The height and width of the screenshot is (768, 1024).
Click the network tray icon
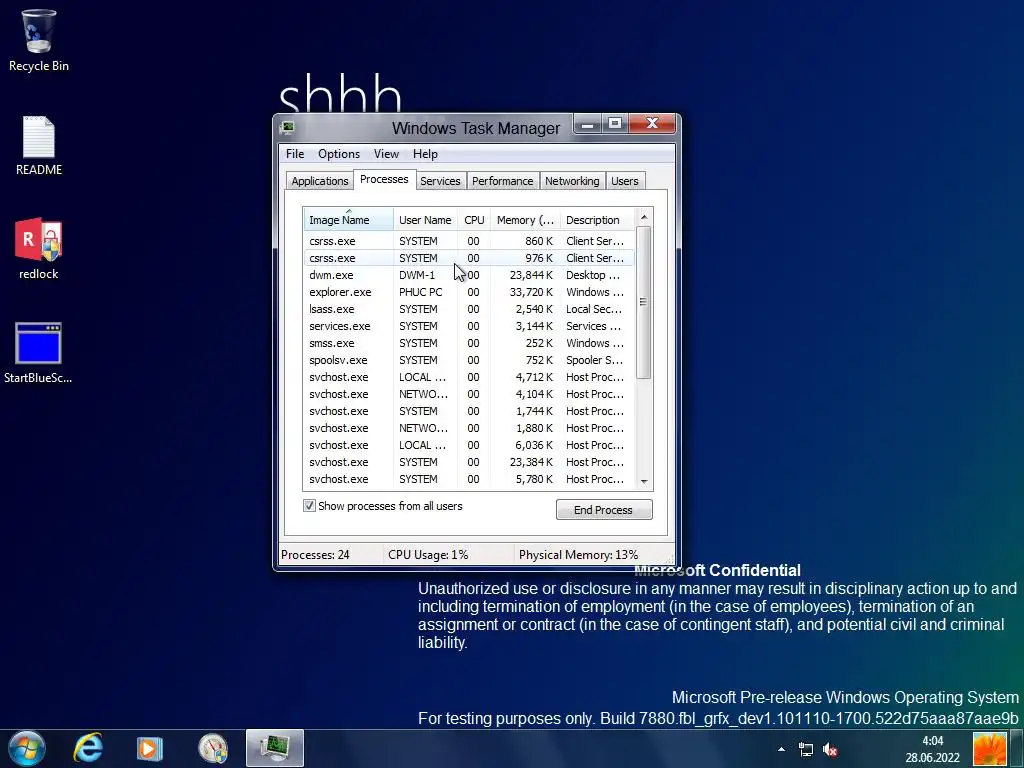pos(806,750)
